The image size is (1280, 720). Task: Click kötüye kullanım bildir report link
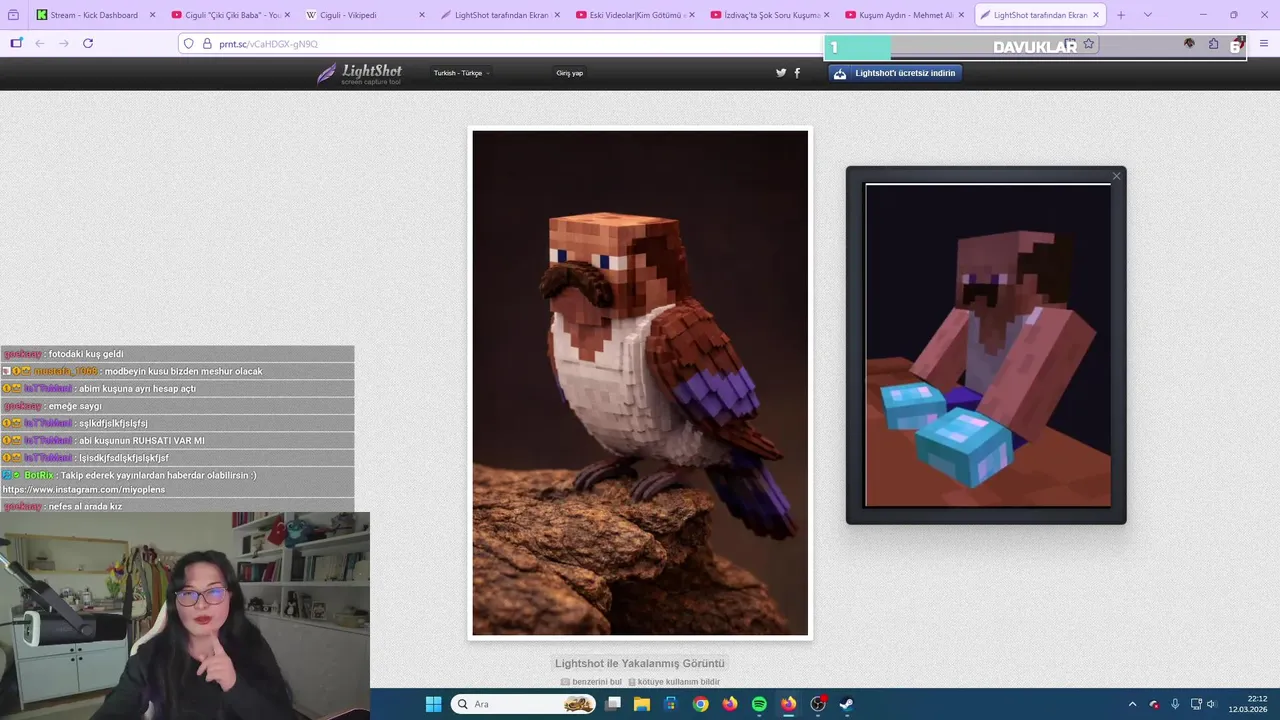674,682
